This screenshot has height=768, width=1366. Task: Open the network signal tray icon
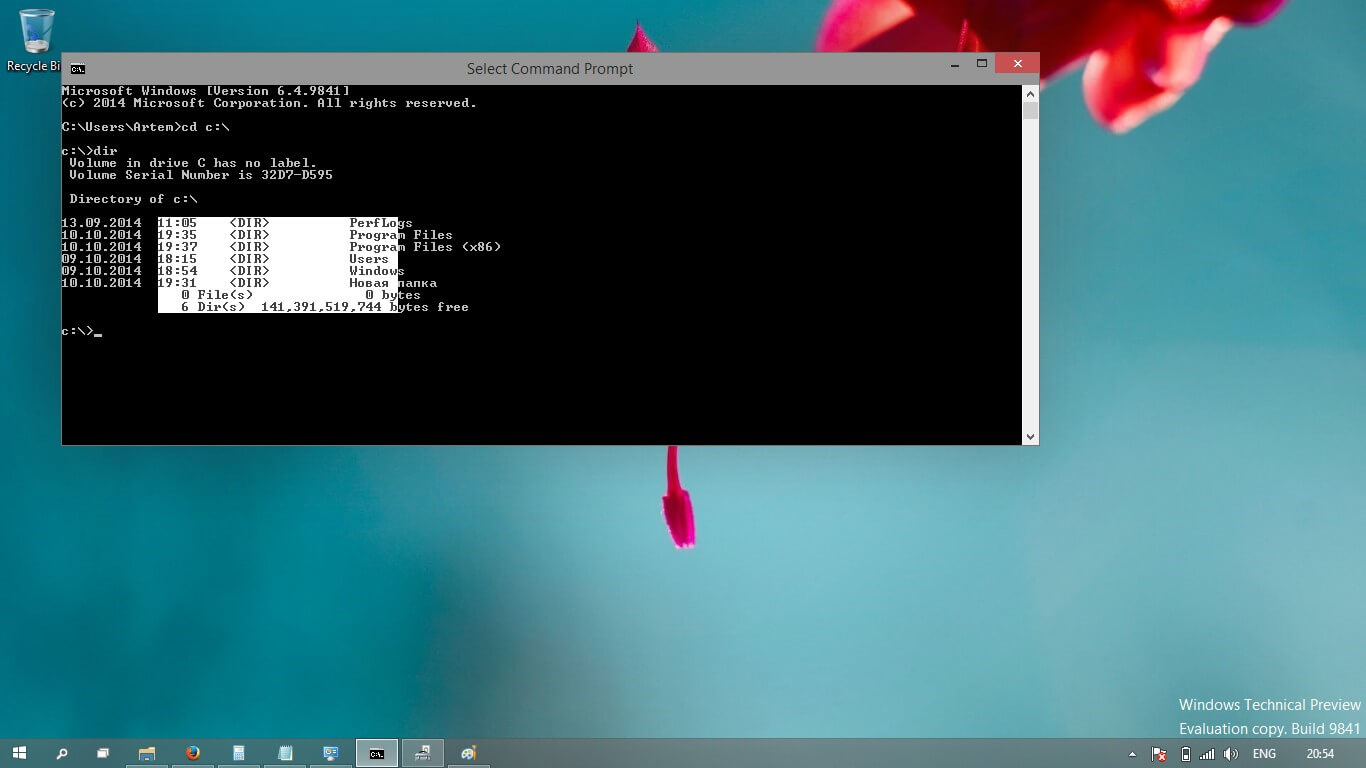[x=1207, y=754]
